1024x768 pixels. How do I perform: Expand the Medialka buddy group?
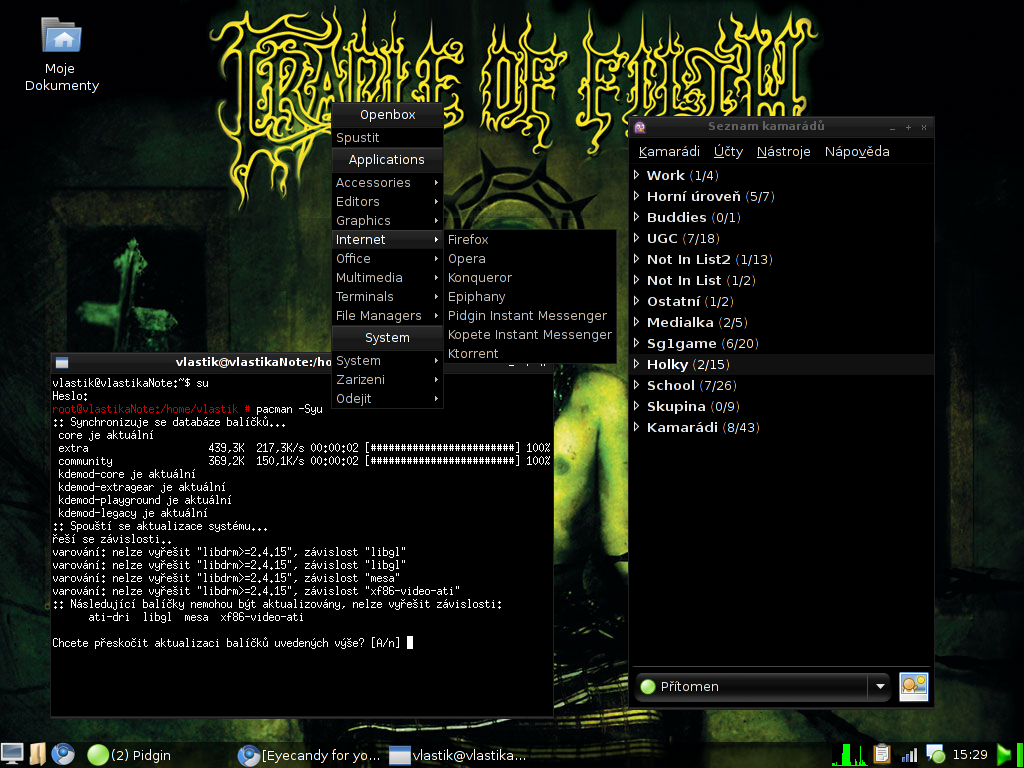click(x=637, y=322)
